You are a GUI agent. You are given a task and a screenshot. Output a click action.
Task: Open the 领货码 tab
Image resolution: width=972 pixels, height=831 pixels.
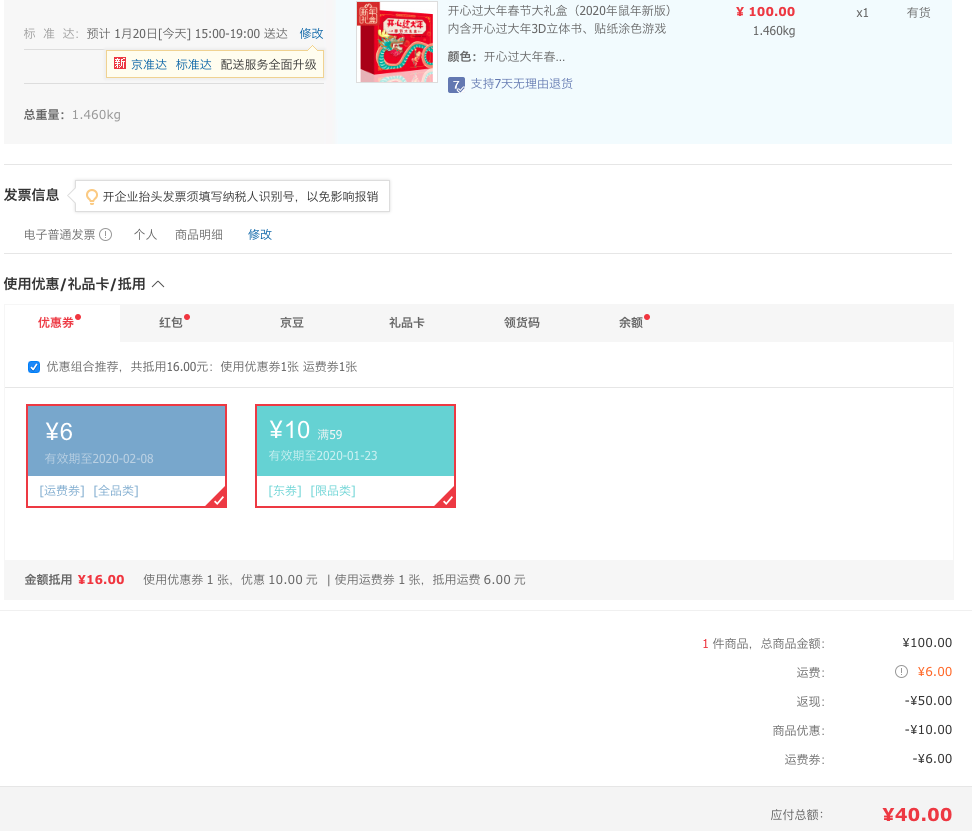coord(521,323)
